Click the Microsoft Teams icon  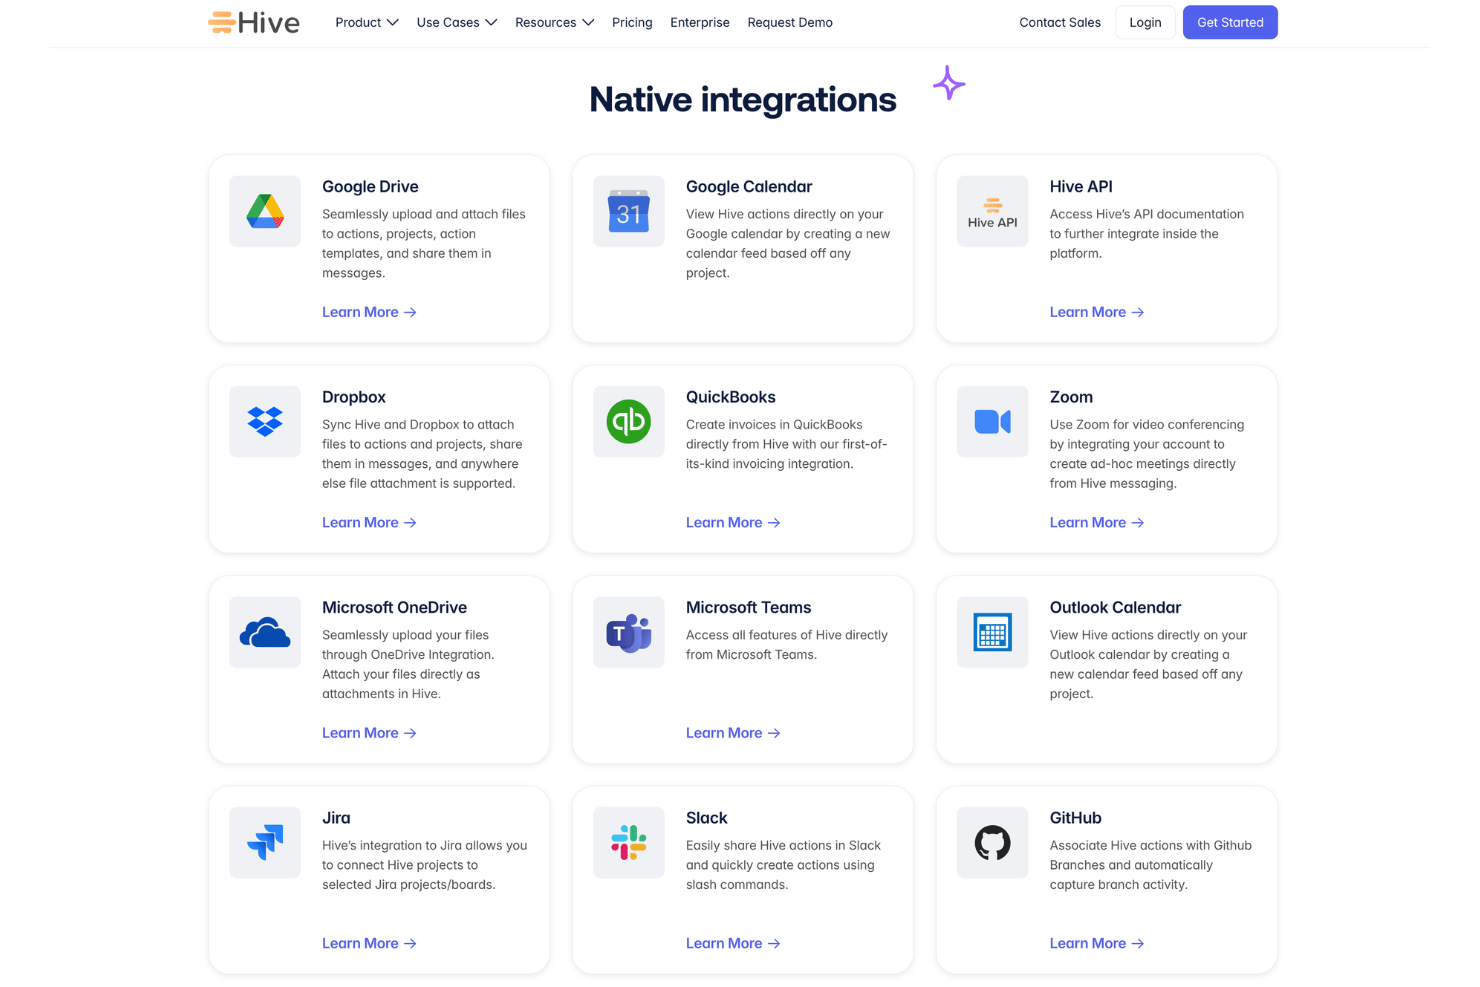(x=629, y=632)
